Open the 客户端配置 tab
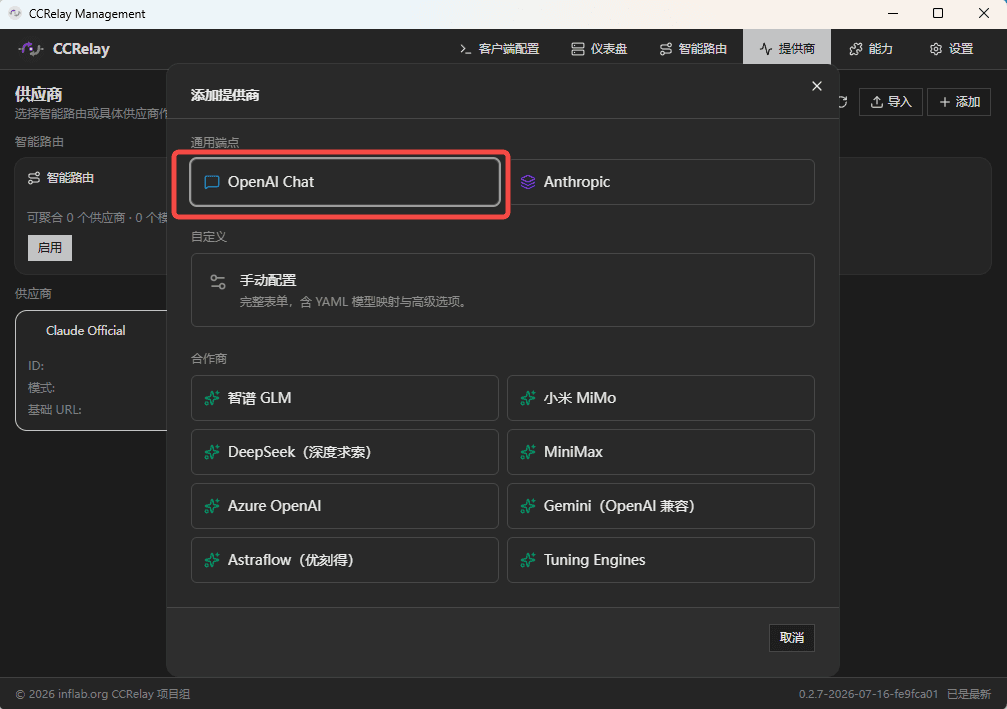 click(500, 49)
